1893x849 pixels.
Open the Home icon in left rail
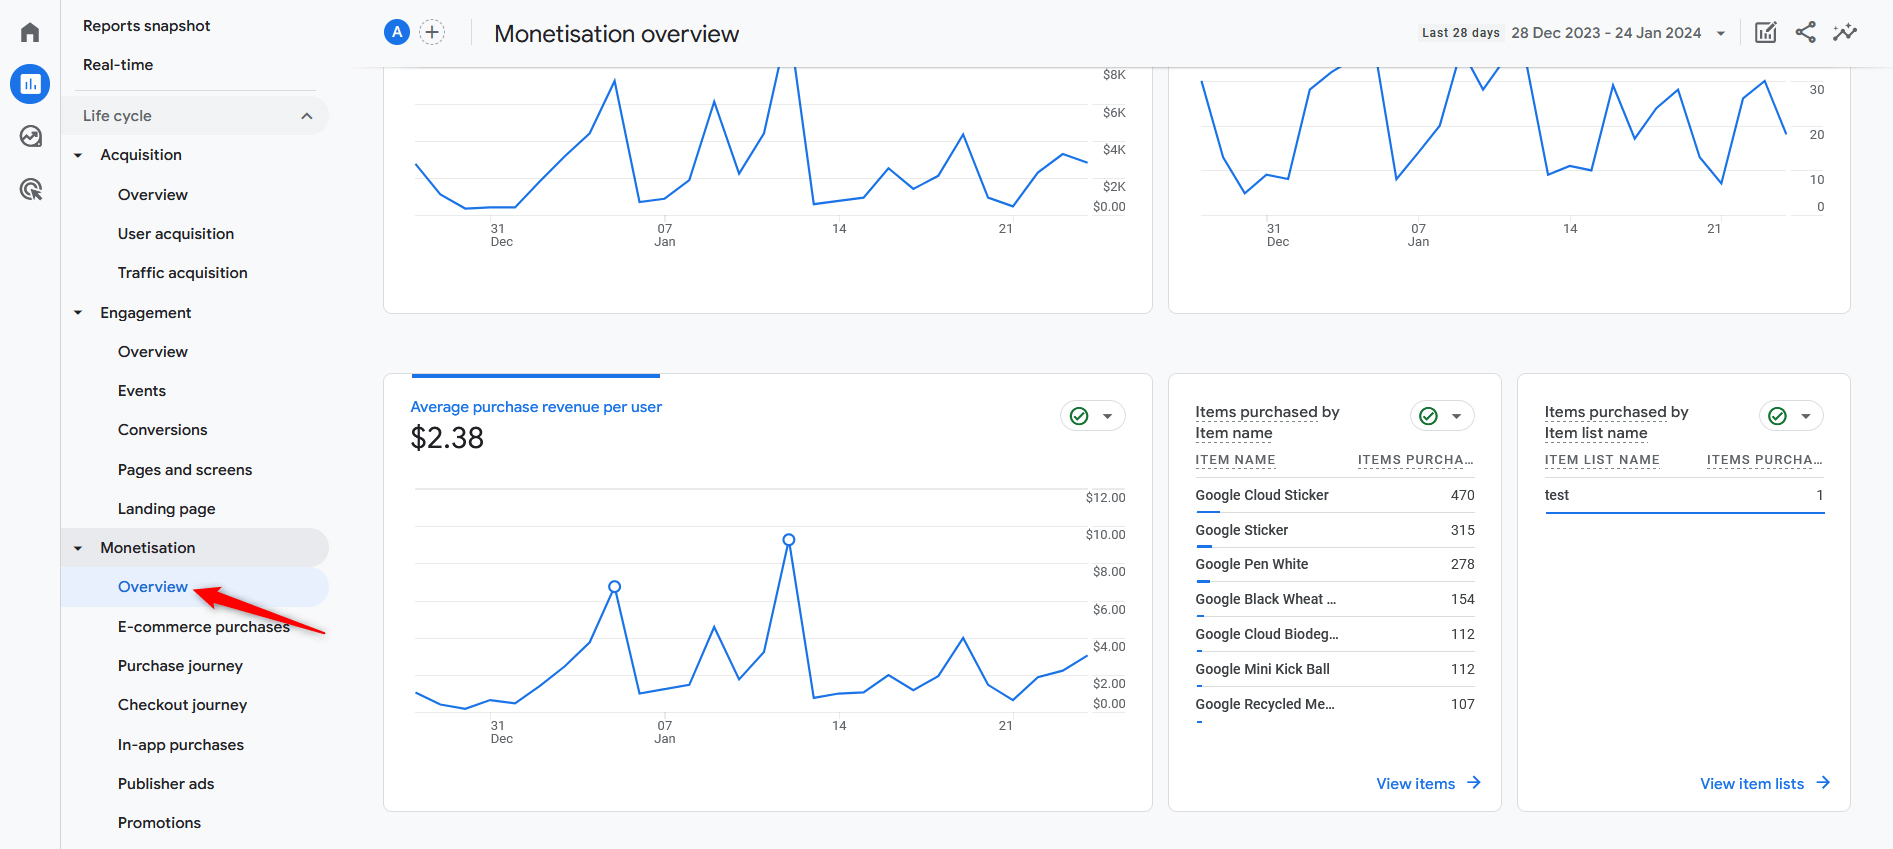click(30, 33)
